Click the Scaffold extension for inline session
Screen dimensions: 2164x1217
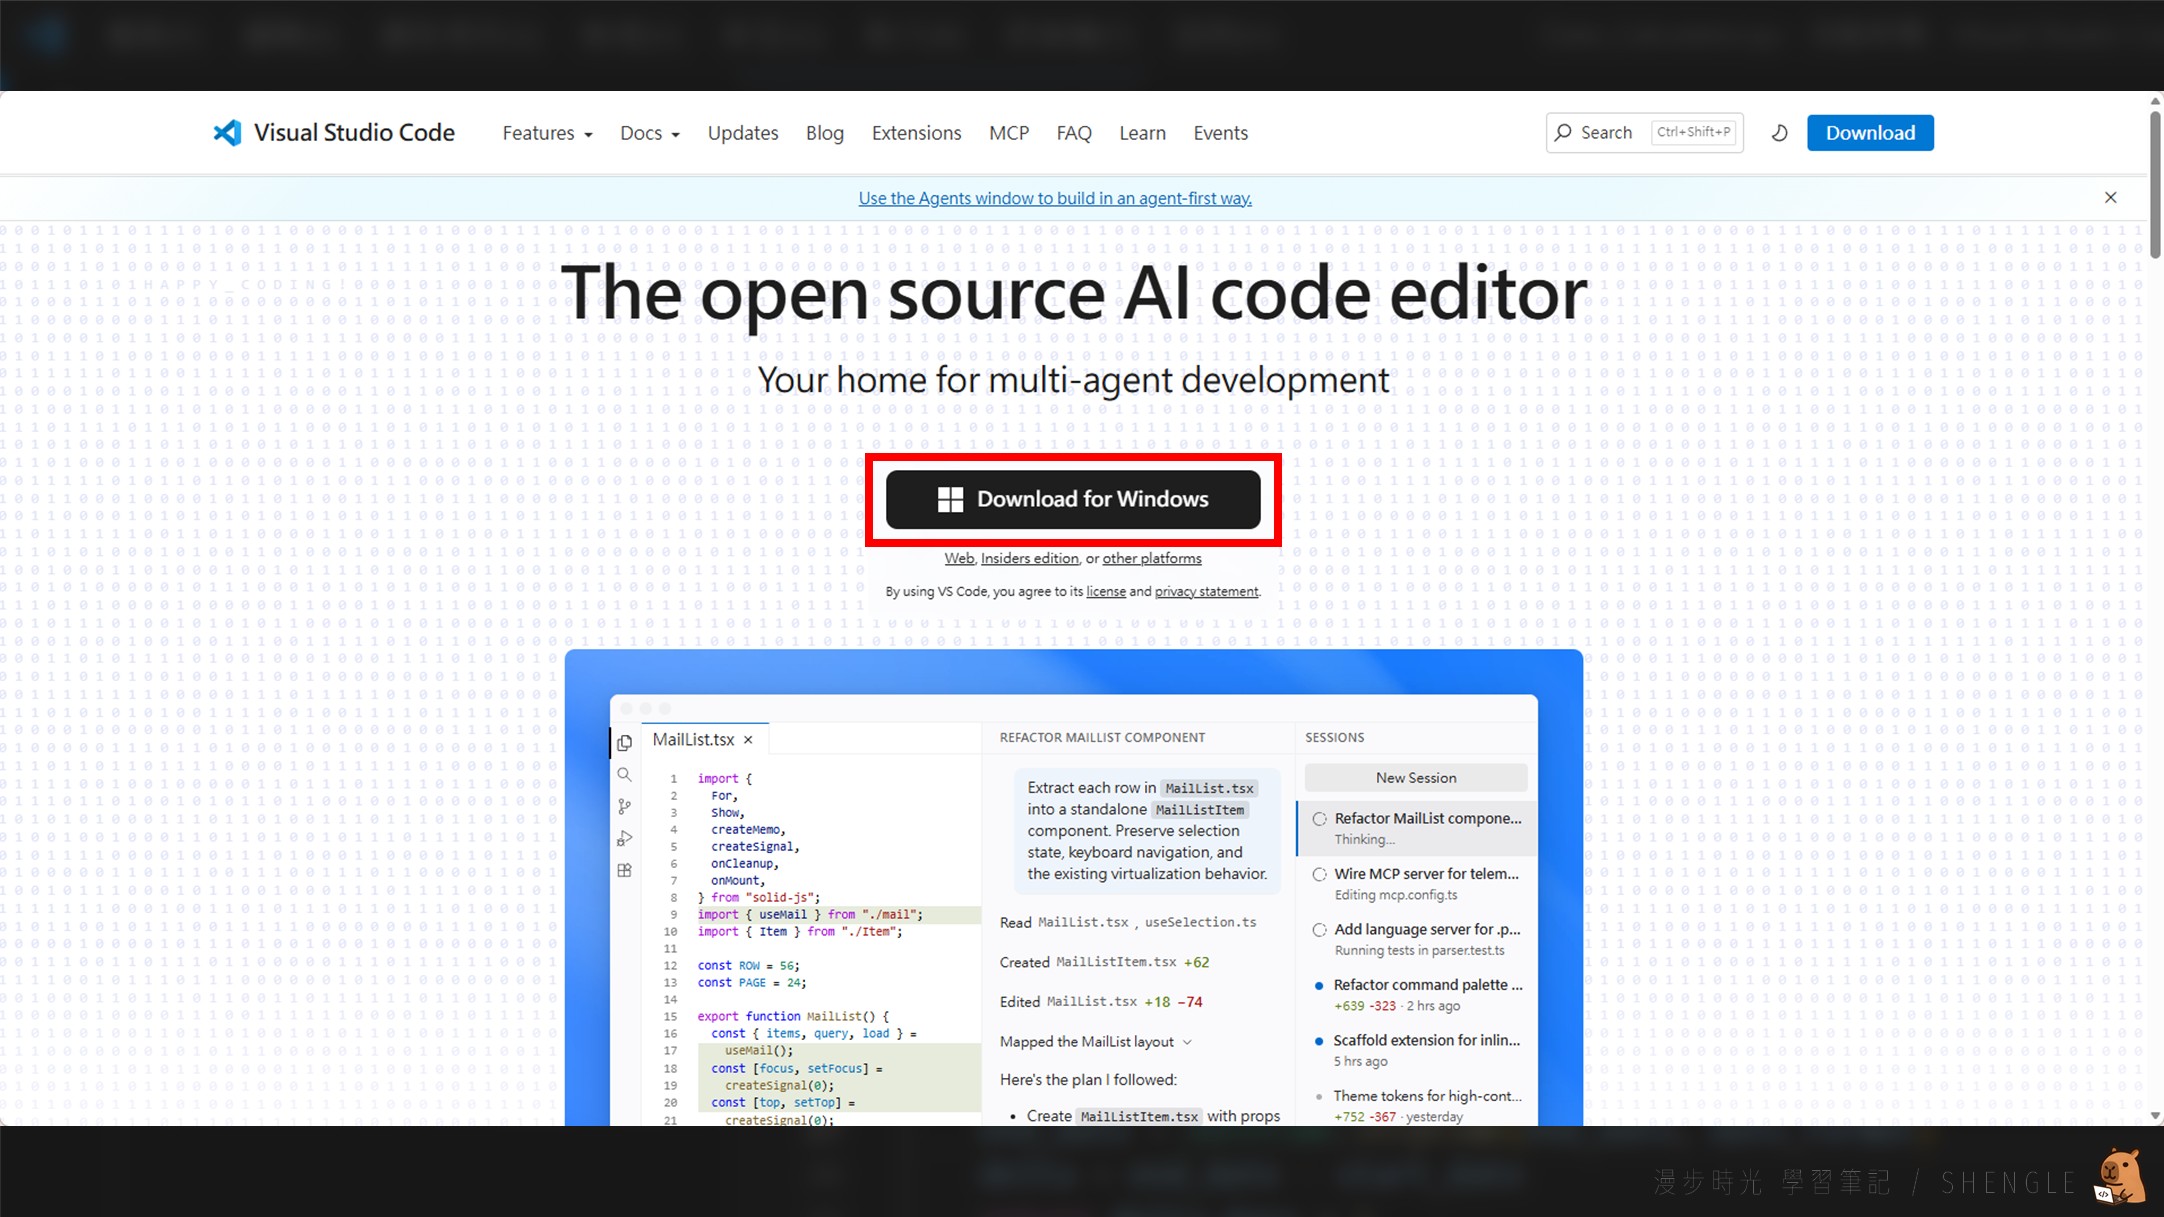(1426, 1041)
